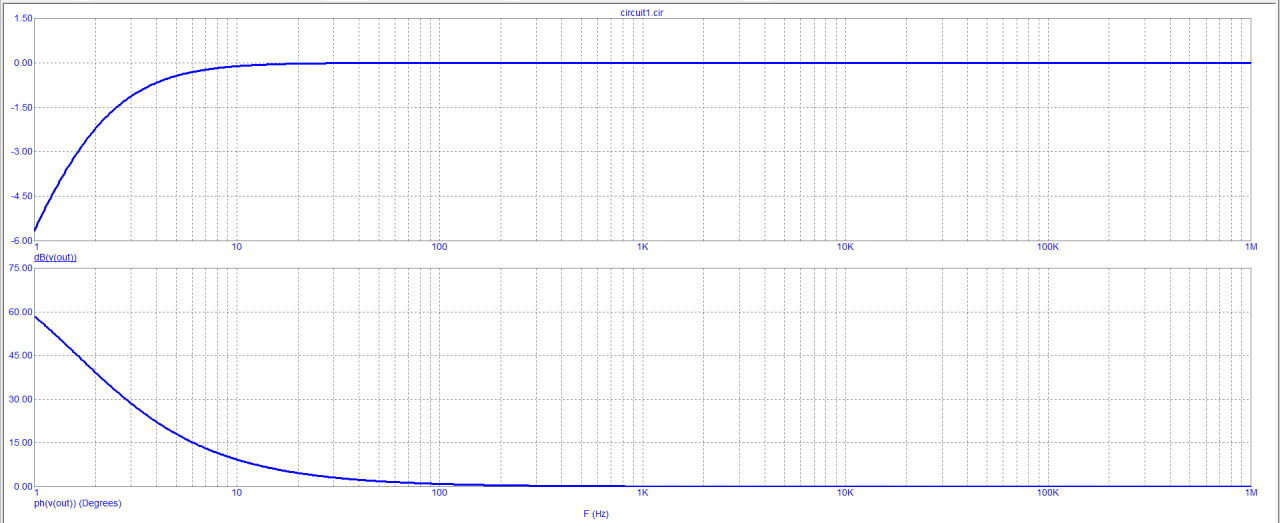Click the 1K frequency label under phase plot
Image resolution: width=1280 pixels, height=523 pixels.
click(642, 493)
